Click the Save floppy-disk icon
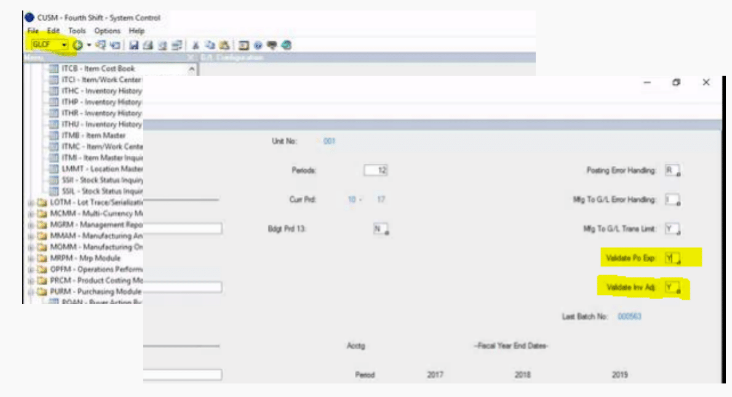 pyautogui.click(x=134, y=45)
